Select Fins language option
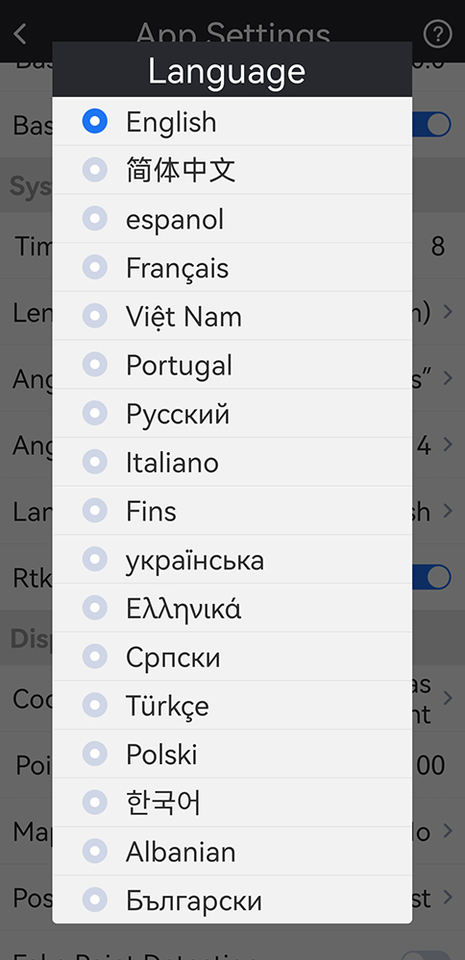 point(232,510)
